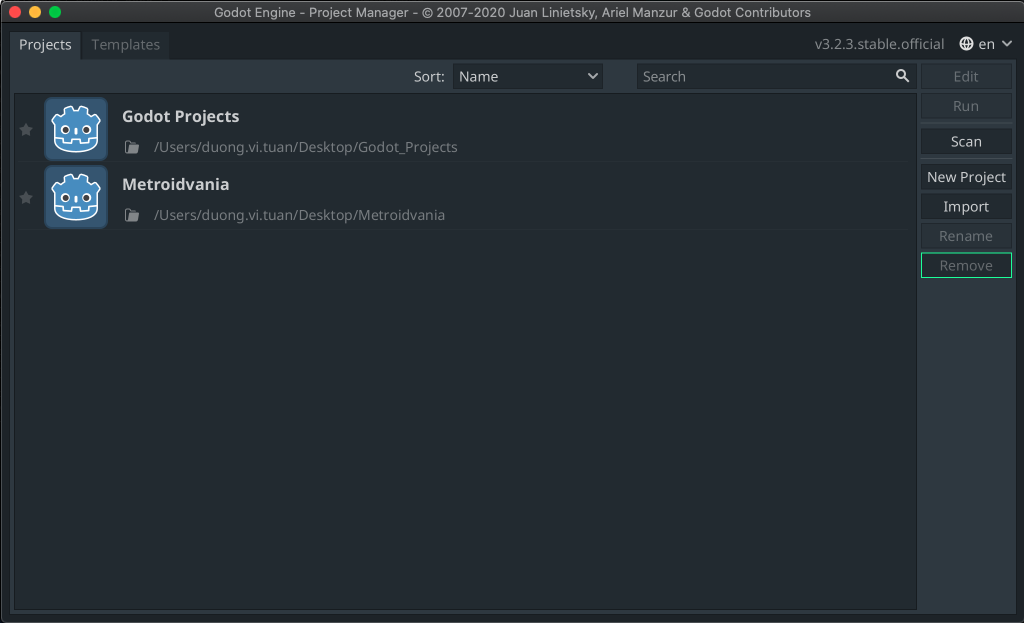Viewport: 1024px width, 623px height.
Task: Select the Godot Projects robot icon
Action: [76, 129]
